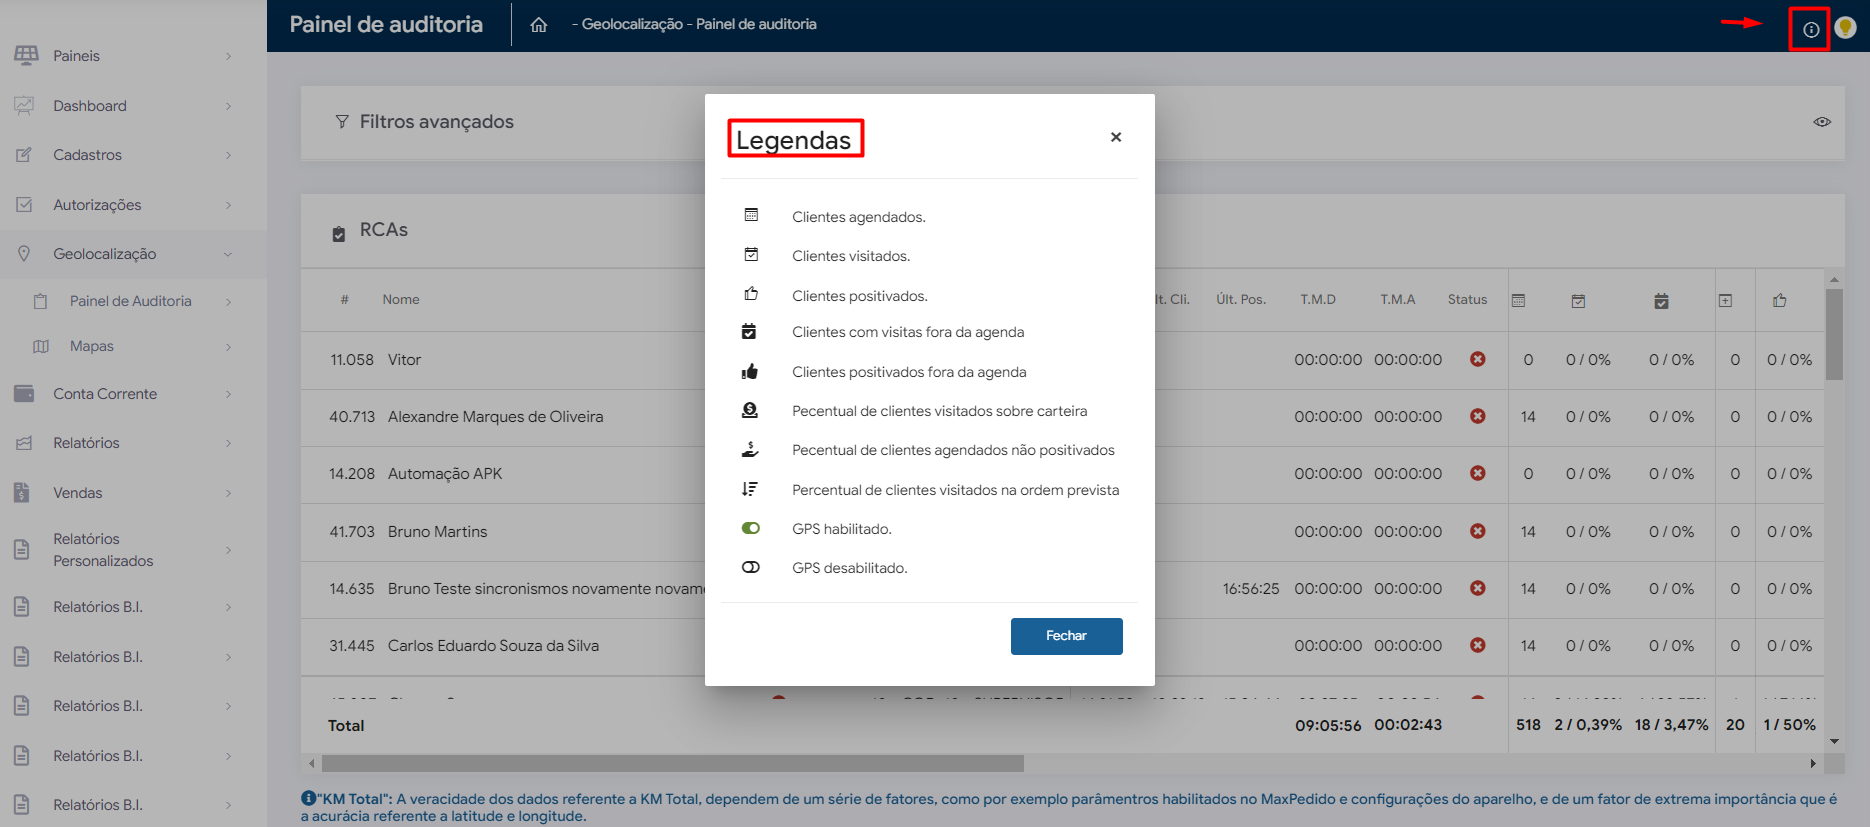Click the Relatórios Personalizados document icon

(x=22, y=549)
